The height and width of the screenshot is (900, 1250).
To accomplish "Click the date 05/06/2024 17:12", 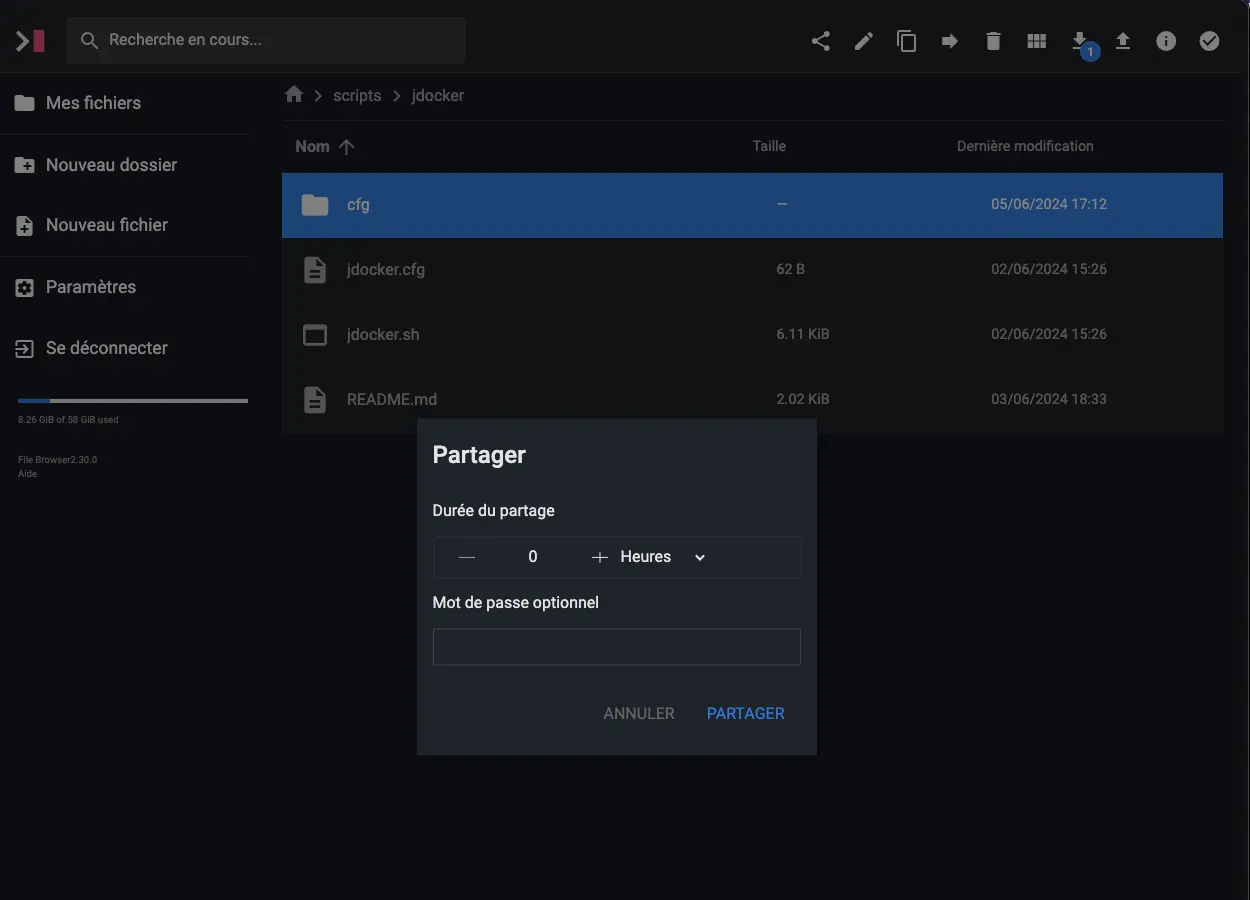I will coord(1049,204).
